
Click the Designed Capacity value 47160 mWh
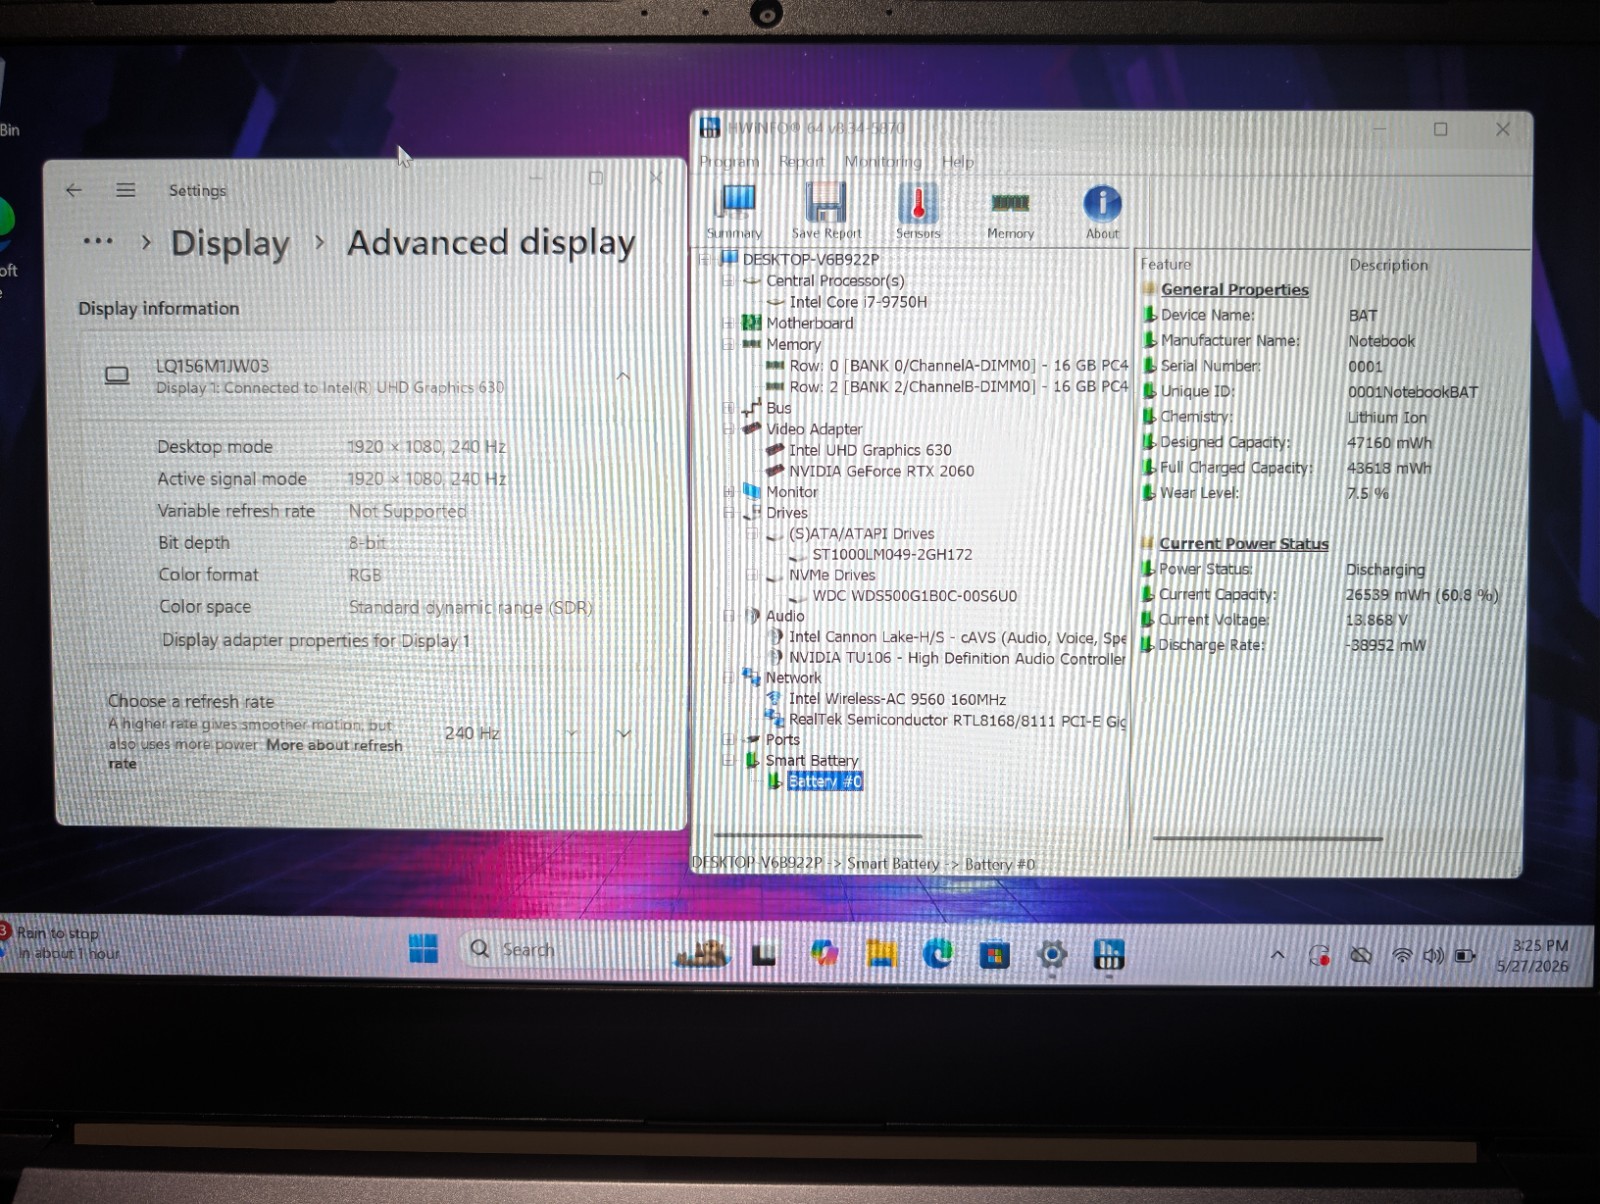coord(1389,443)
